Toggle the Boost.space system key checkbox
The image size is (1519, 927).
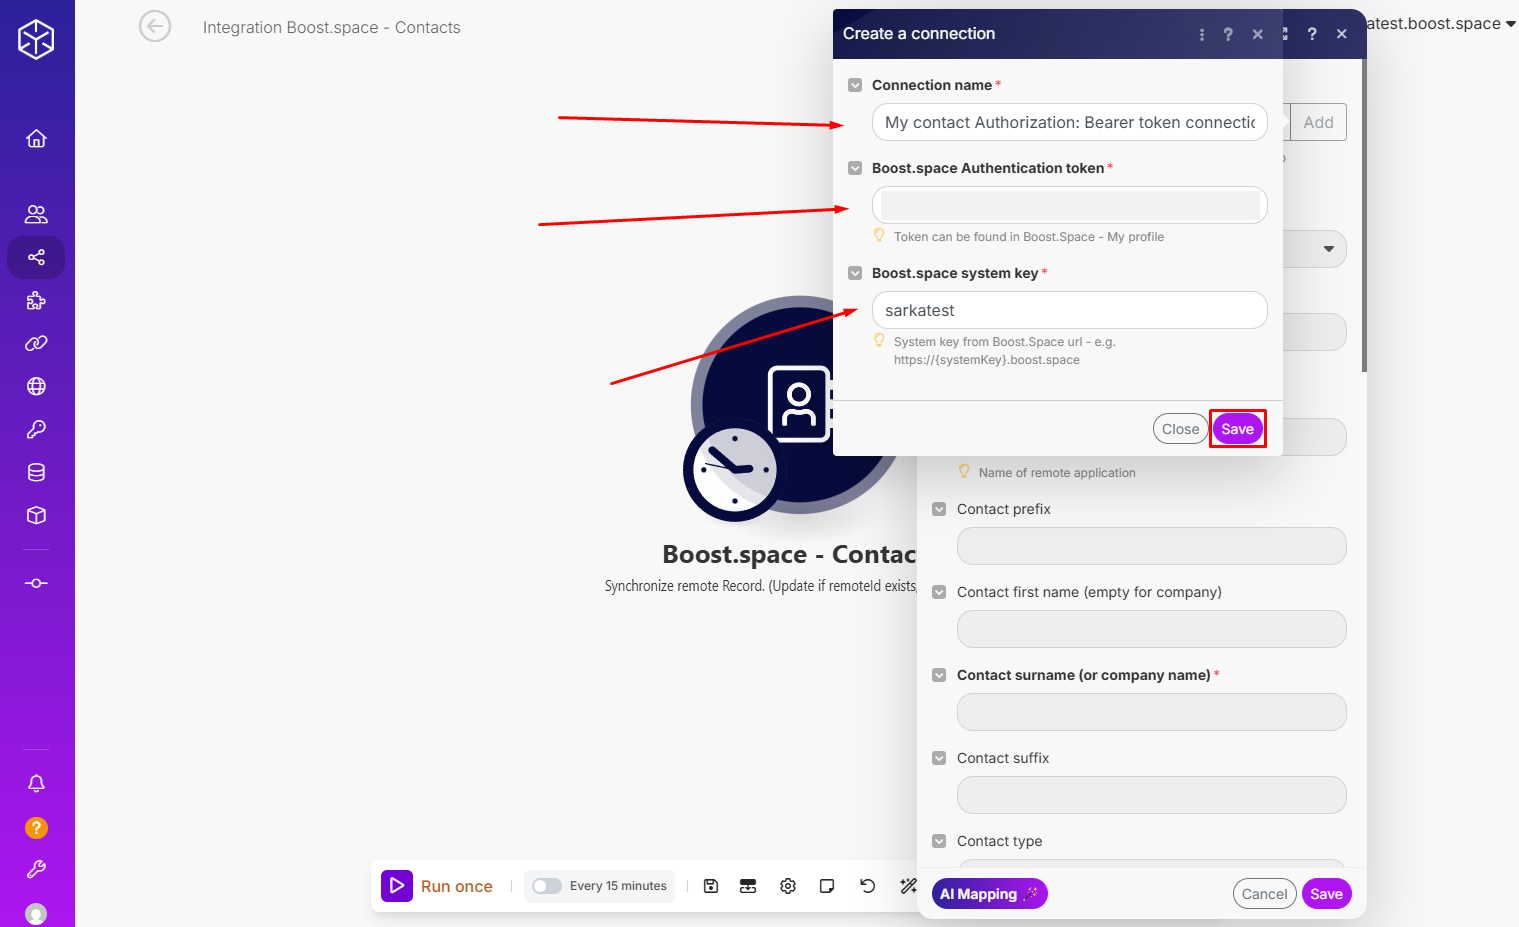pos(855,273)
